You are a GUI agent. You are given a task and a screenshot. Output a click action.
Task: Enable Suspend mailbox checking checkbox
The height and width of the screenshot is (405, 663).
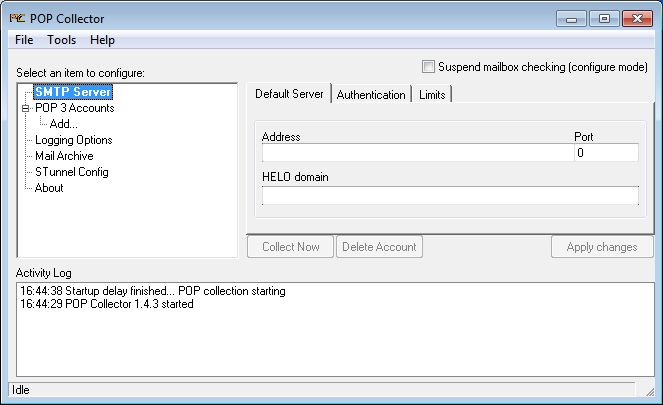[429, 67]
